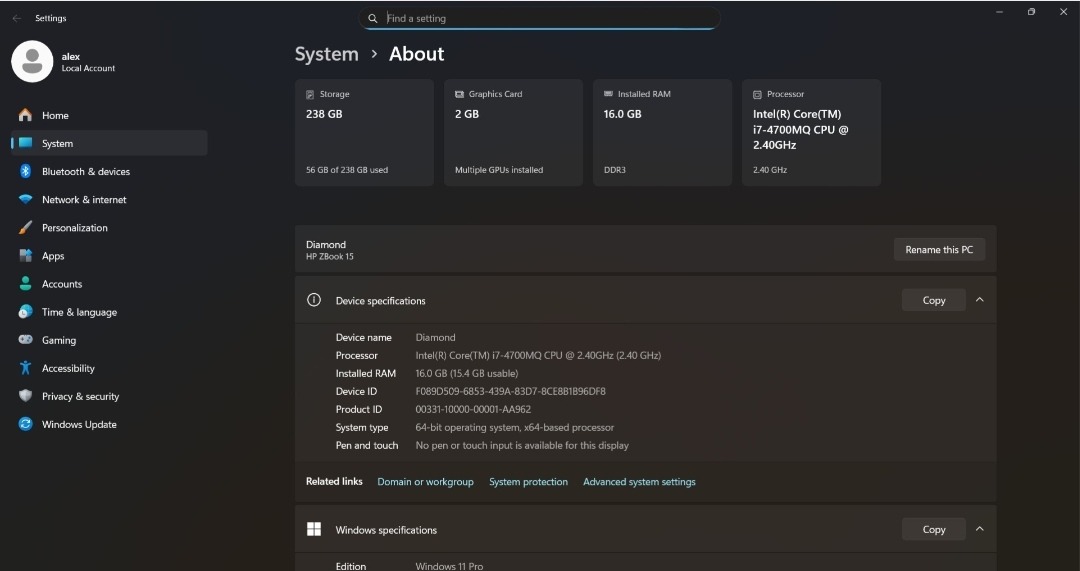Open the Accounts settings page
1080x571 pixels.
point(62,284)
